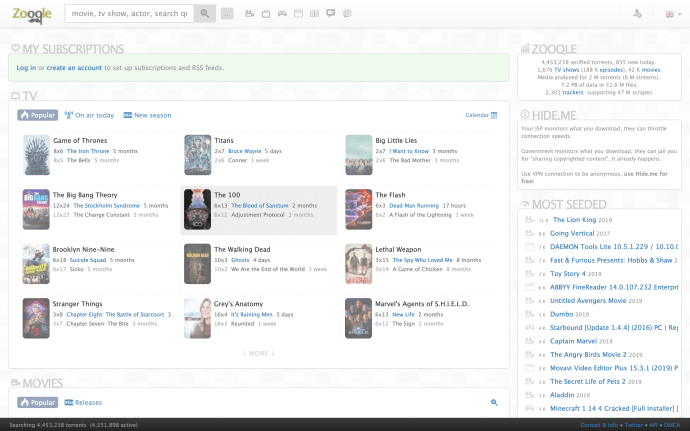690x431 pixels.
Task: Open the language flag dropdown
Action: [669, 14]
